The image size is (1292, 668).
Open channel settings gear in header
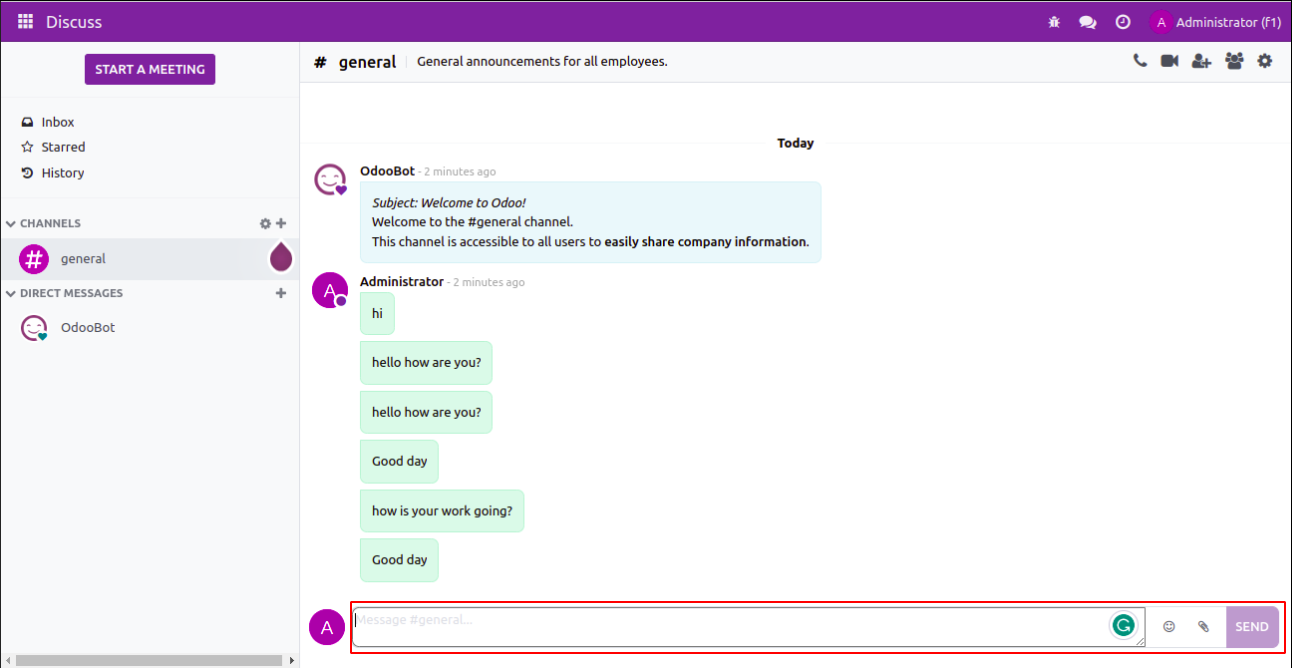tap(1265, 61)
